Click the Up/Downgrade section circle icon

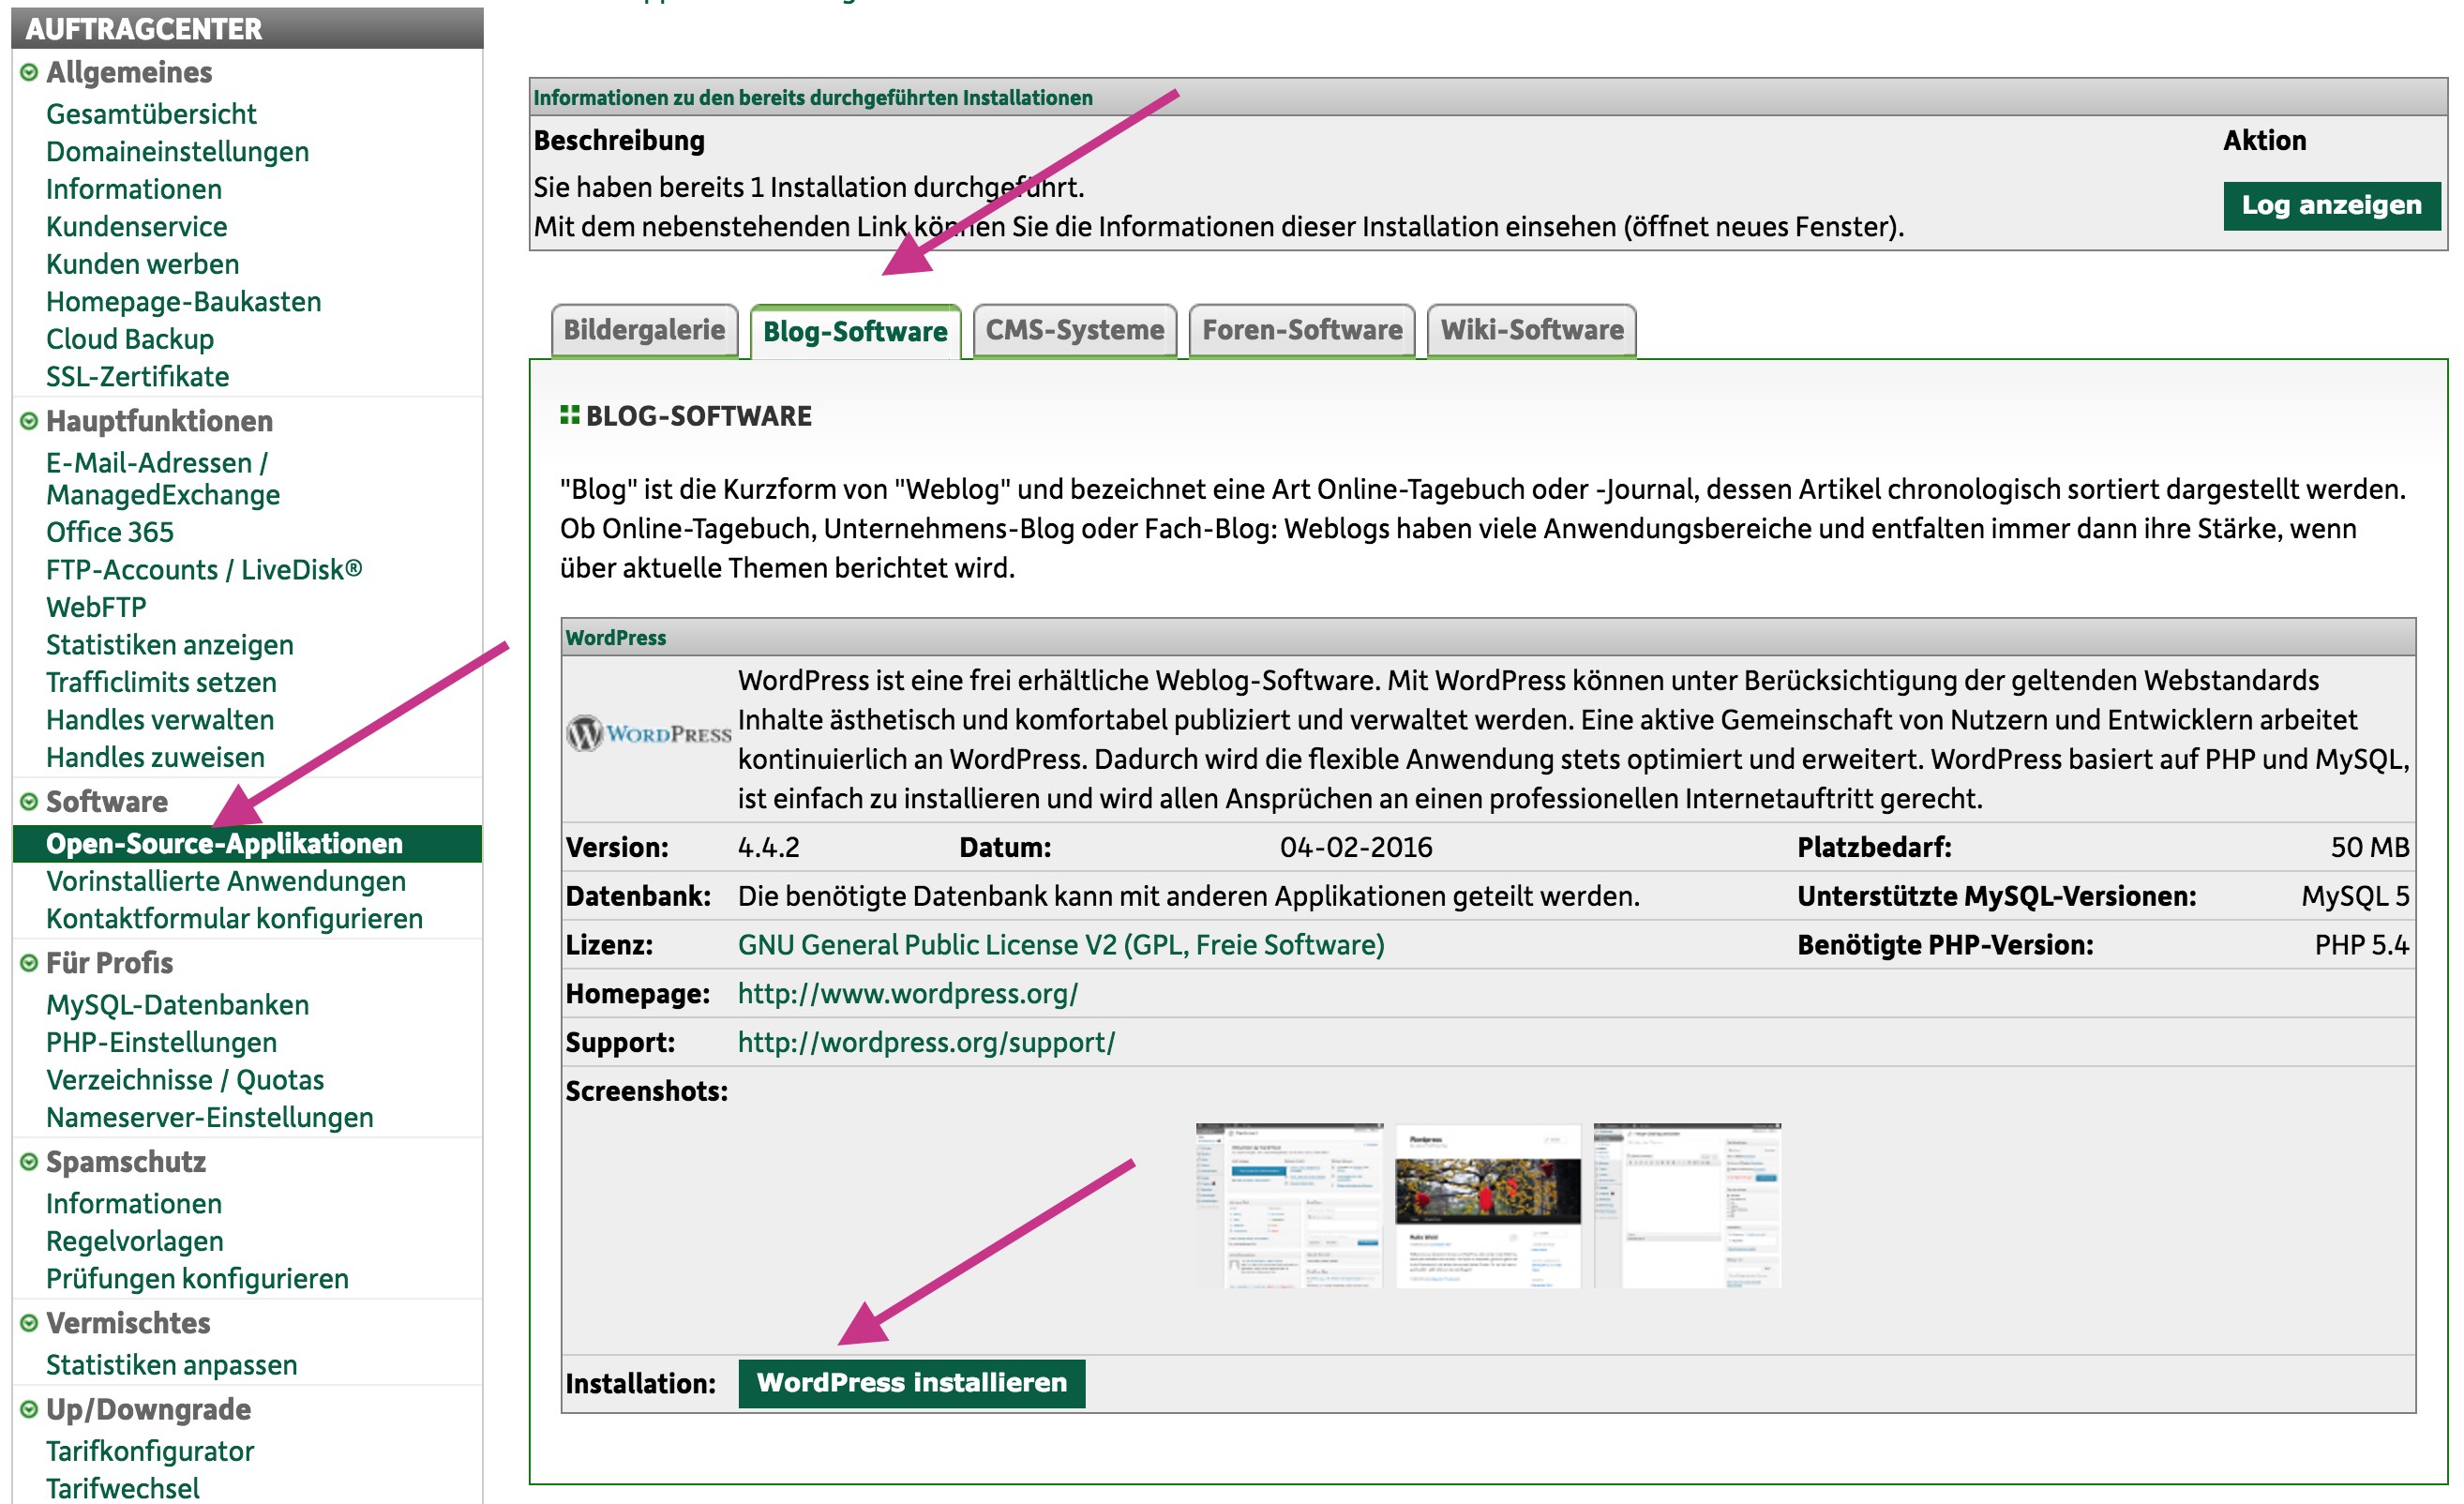pyautogui.click(x=29, y=1410)
